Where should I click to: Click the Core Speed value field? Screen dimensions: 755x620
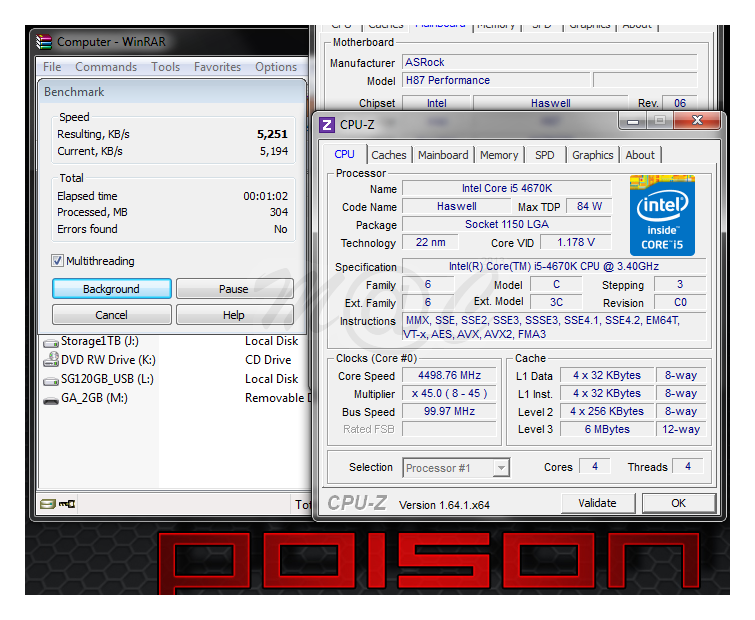tap(449, 376)
